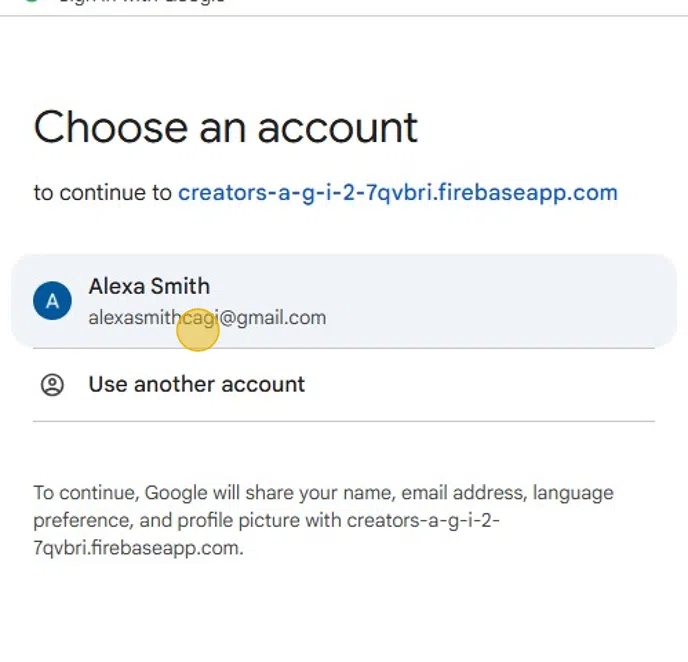Click the word "Google" in the disclaimer

coord(175,493)
